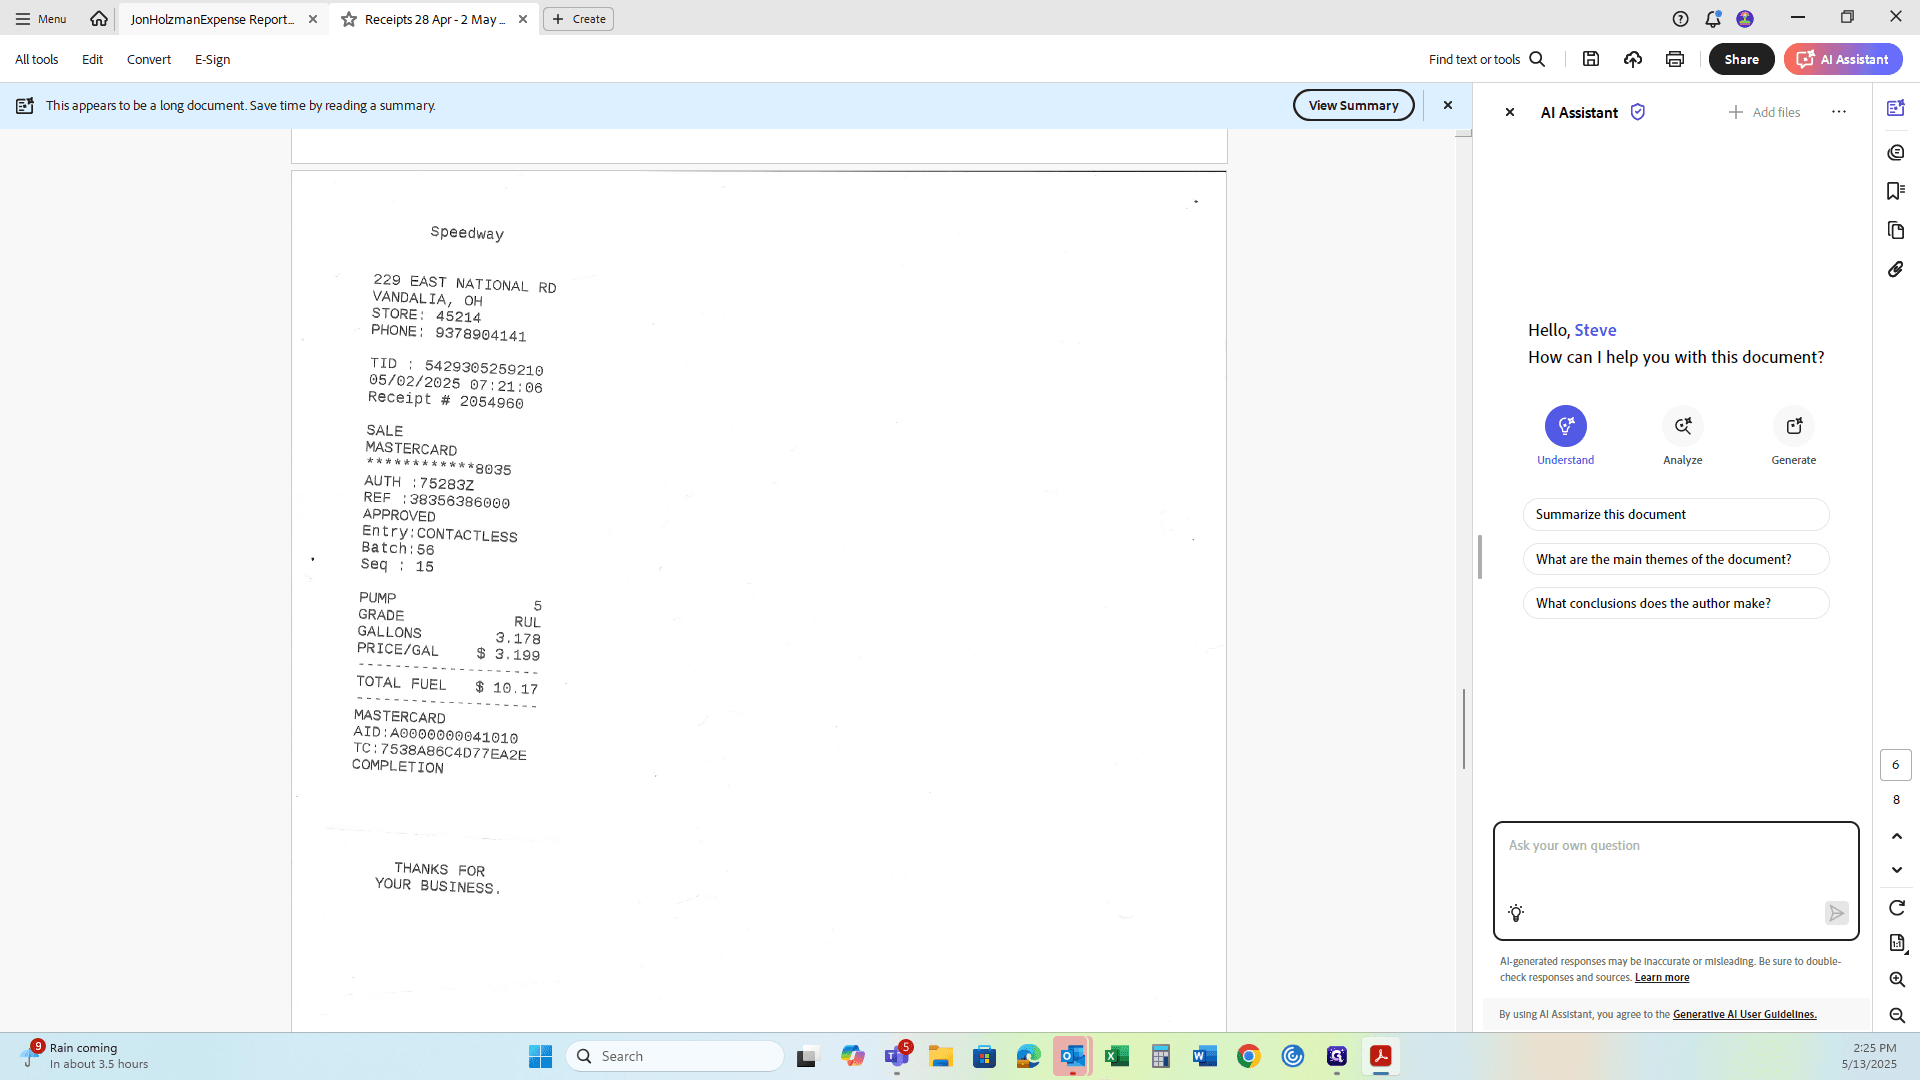The height and width of the screenshot is (1080, 1920).
Task: Click the send question arrow button
Action: (x=1836, y=913)
